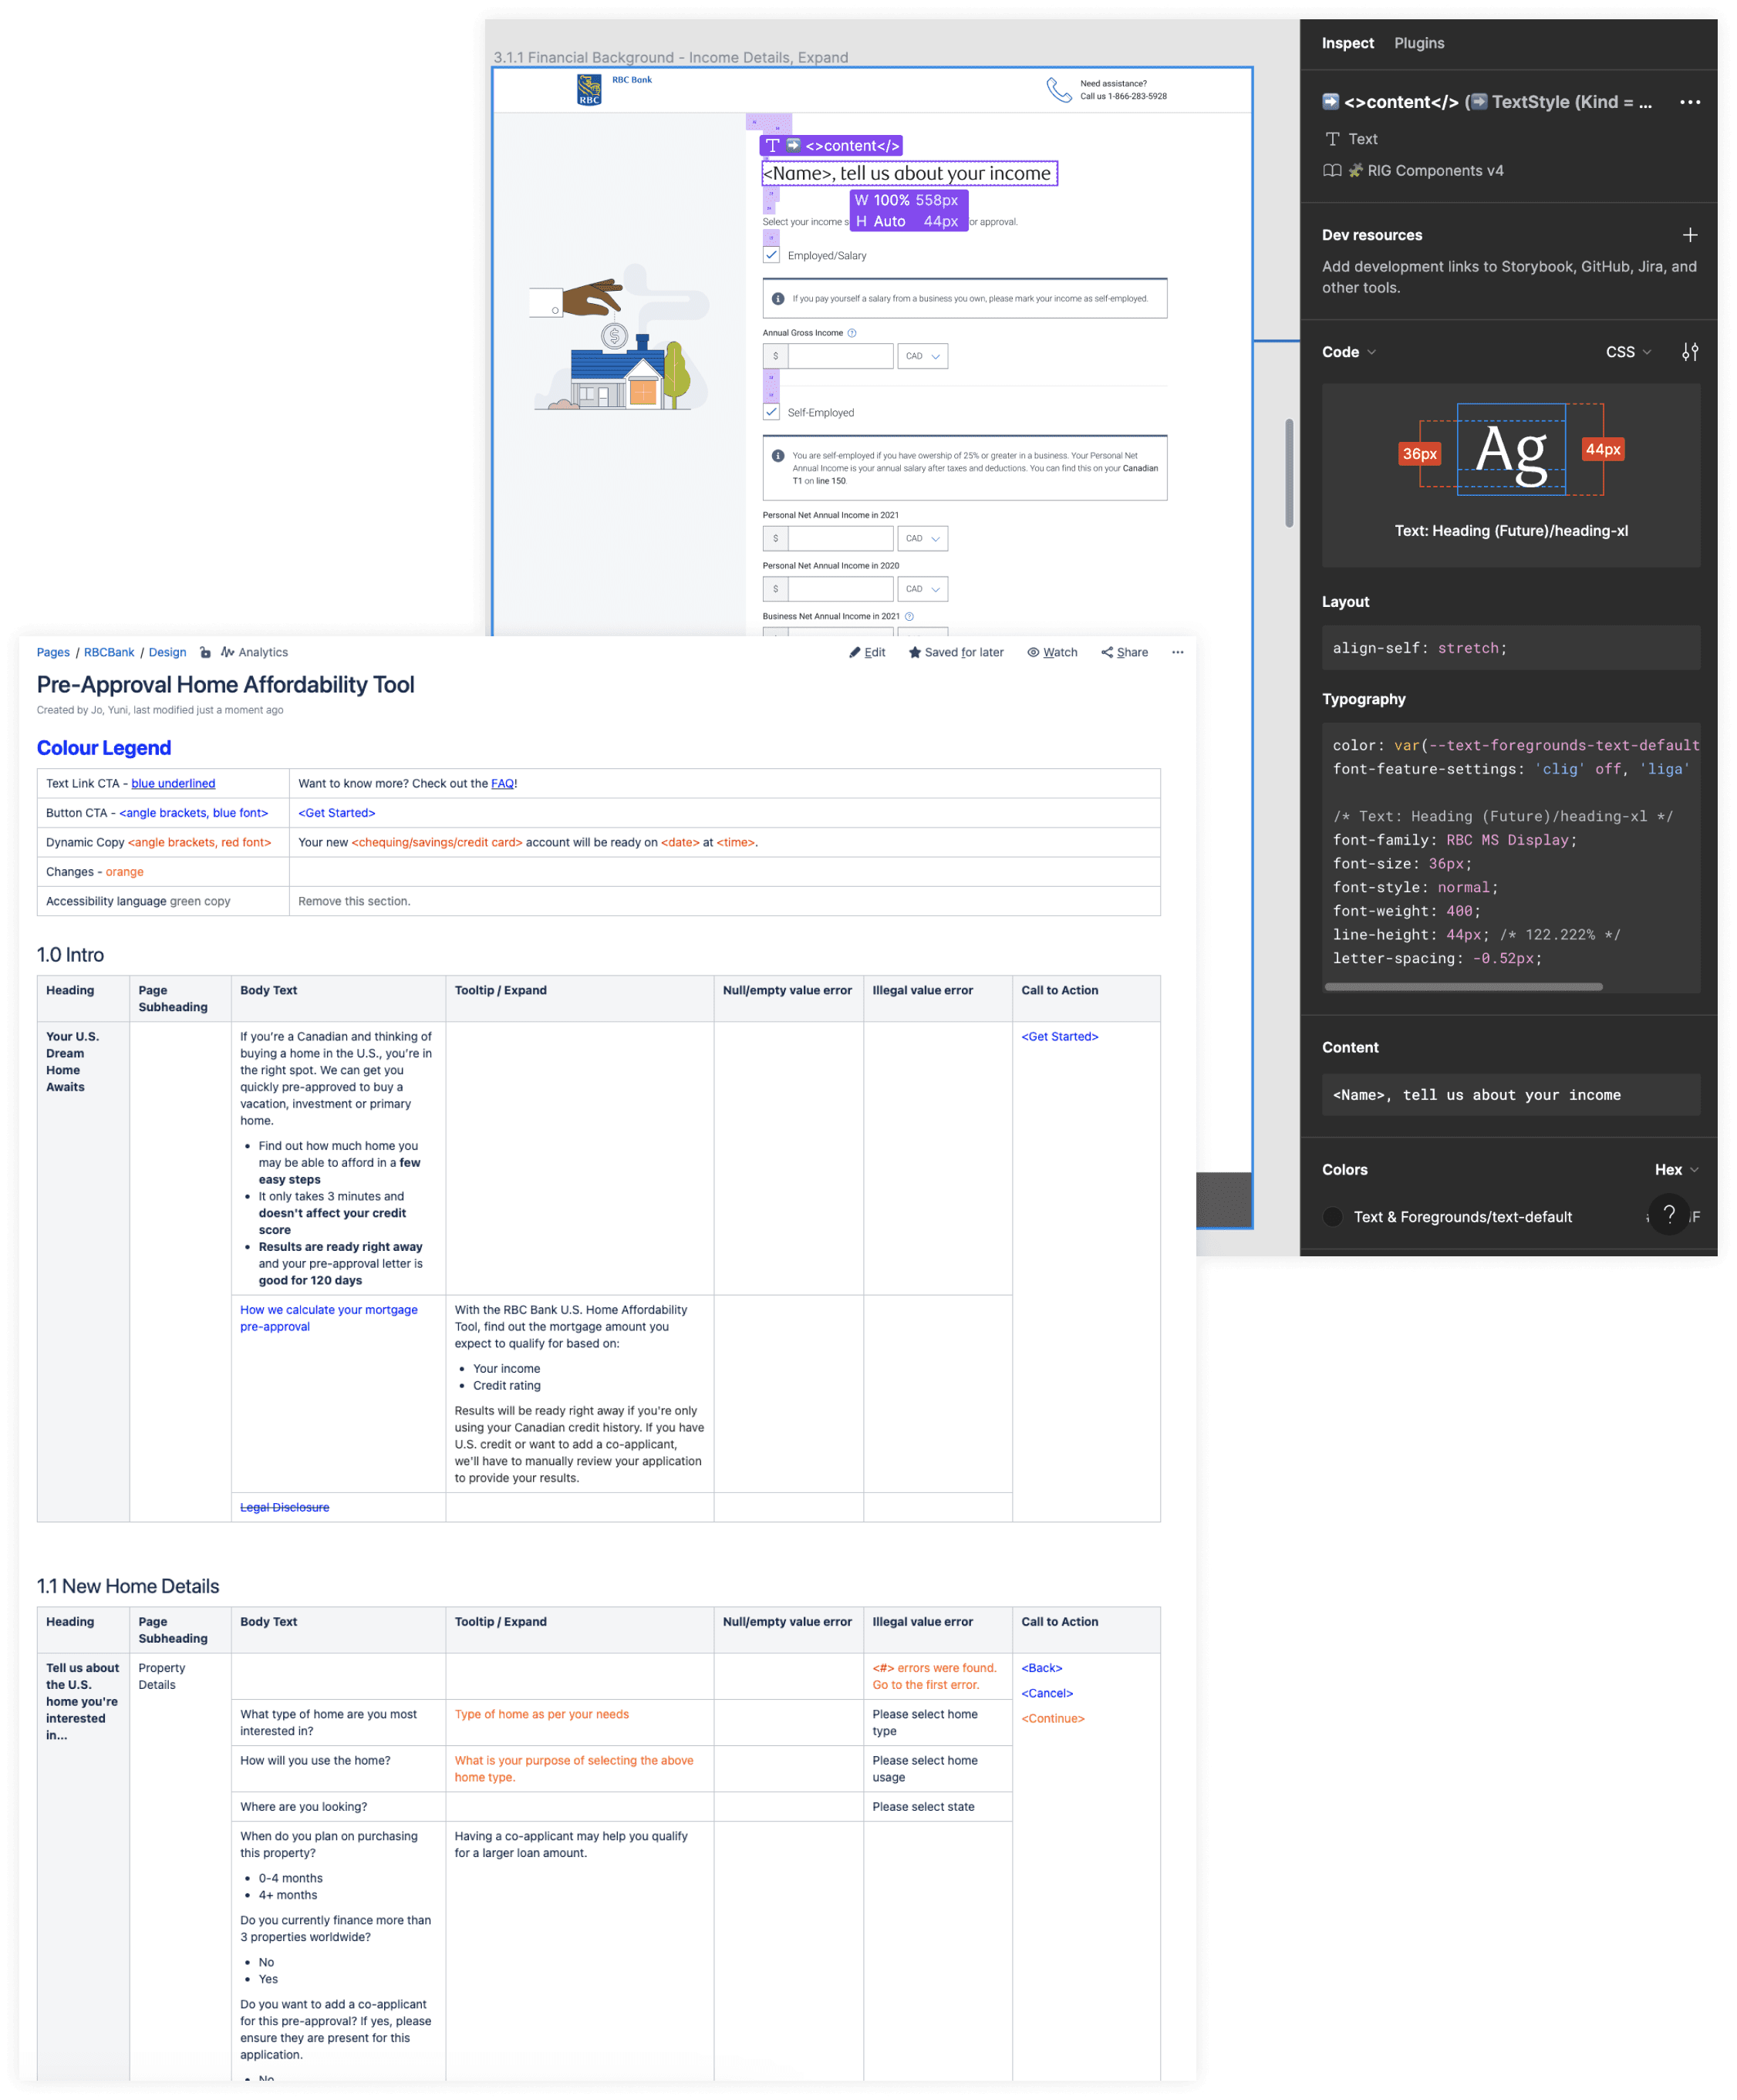Select the Inspect tab

(x=1347, y=43)
